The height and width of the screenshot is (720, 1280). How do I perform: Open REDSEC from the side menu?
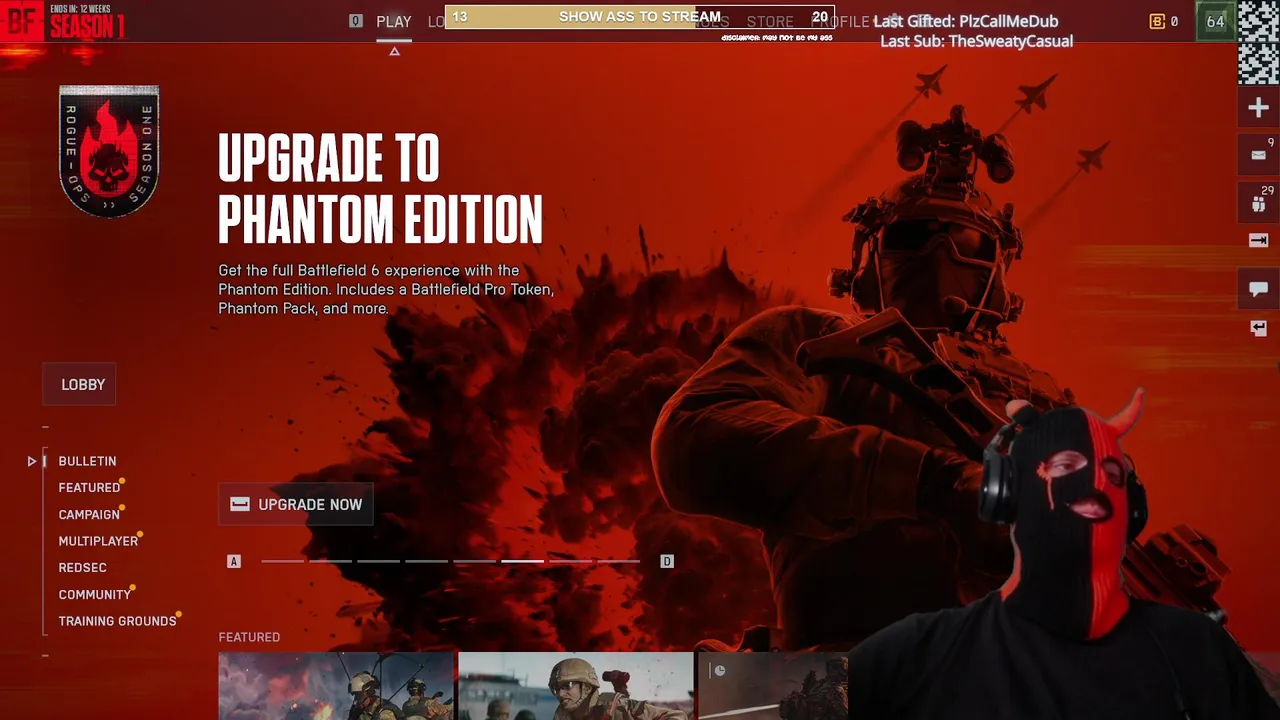click(82, 568)
